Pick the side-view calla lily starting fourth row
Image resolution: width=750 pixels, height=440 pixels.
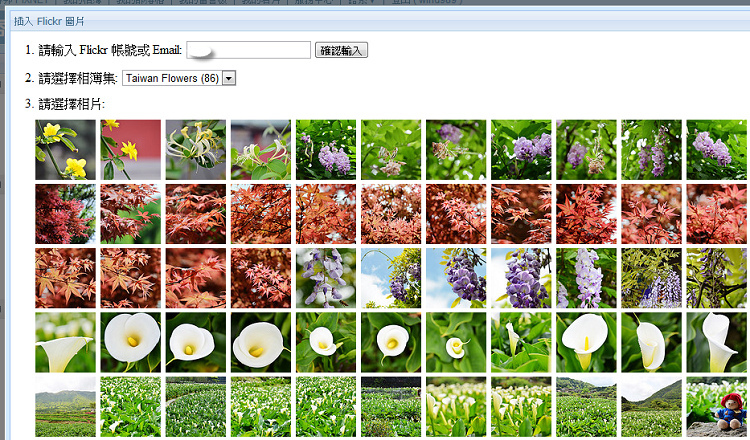[65, 342]
